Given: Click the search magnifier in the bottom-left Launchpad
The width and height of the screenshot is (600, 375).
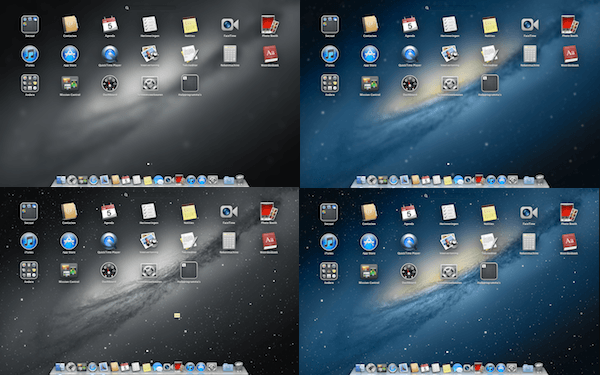Looking at the screenshot, I should (x=126, y=195).
